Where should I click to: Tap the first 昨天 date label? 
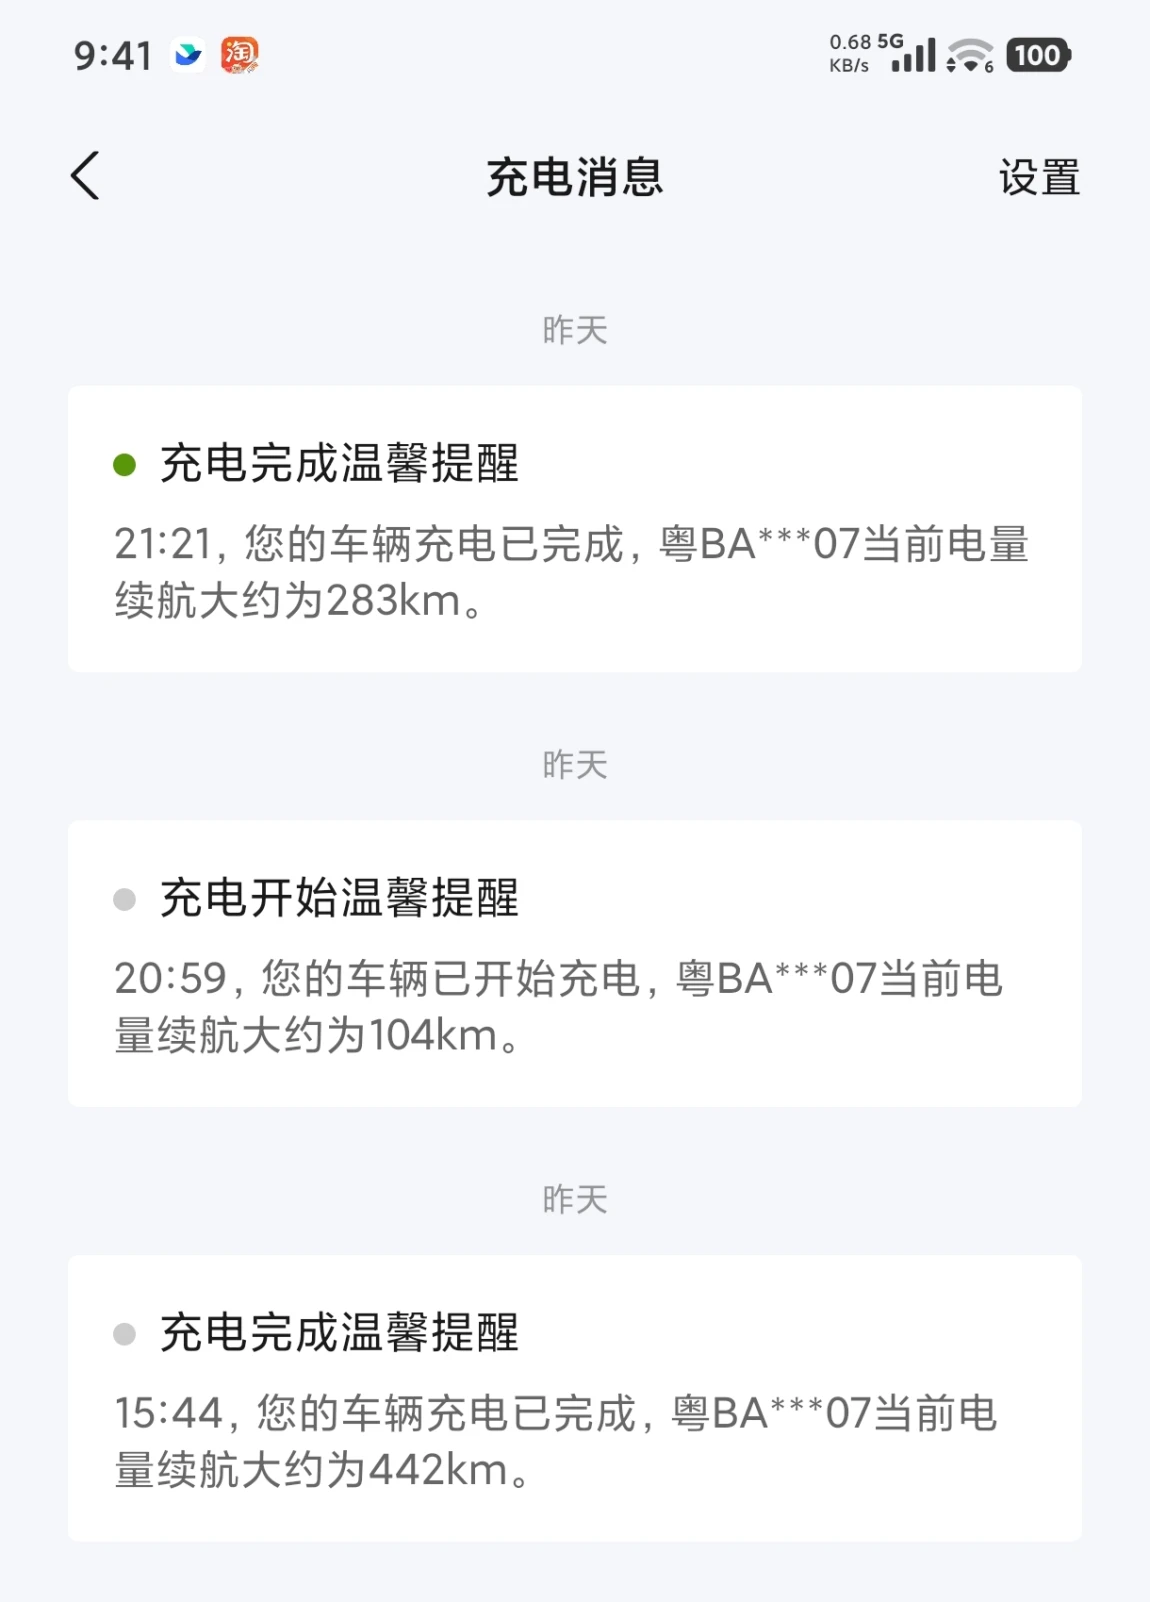tap(575, 330)
